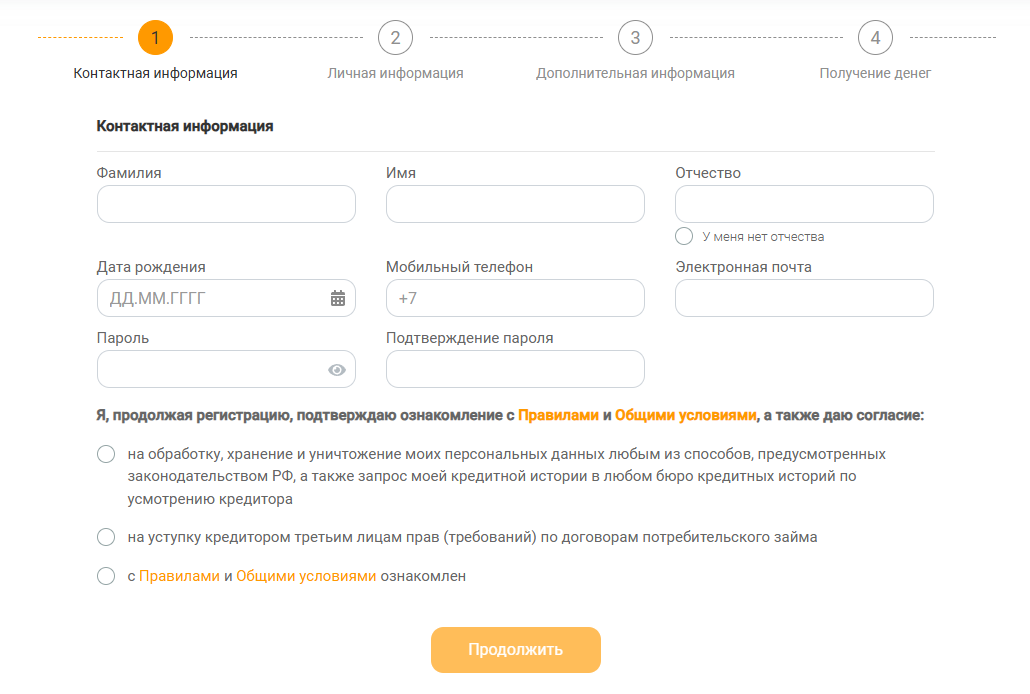Go to step 2 circle indicator
Viewport: 1030px width, 694px height.
pyautogui.click(x=395, y=38)
